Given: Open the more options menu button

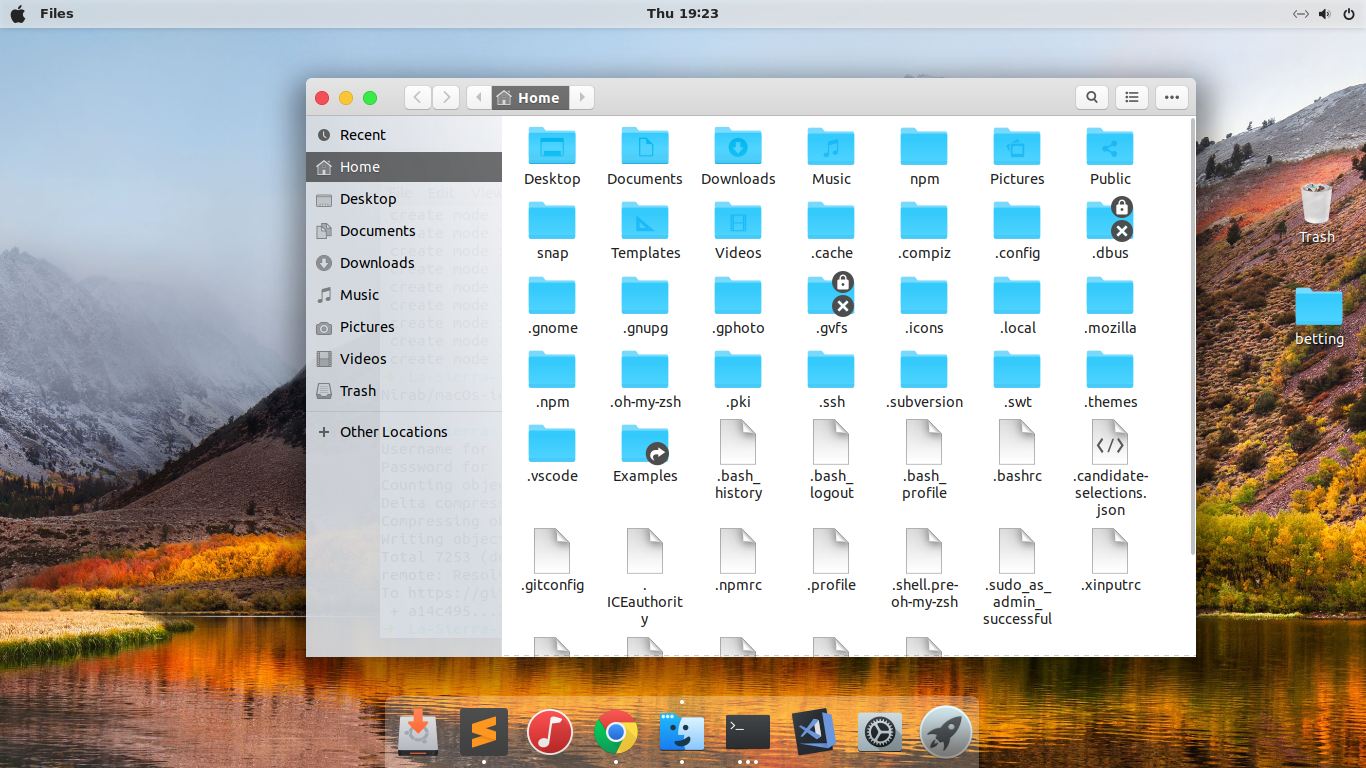Looking at the screenshot, I should 1172,97.
